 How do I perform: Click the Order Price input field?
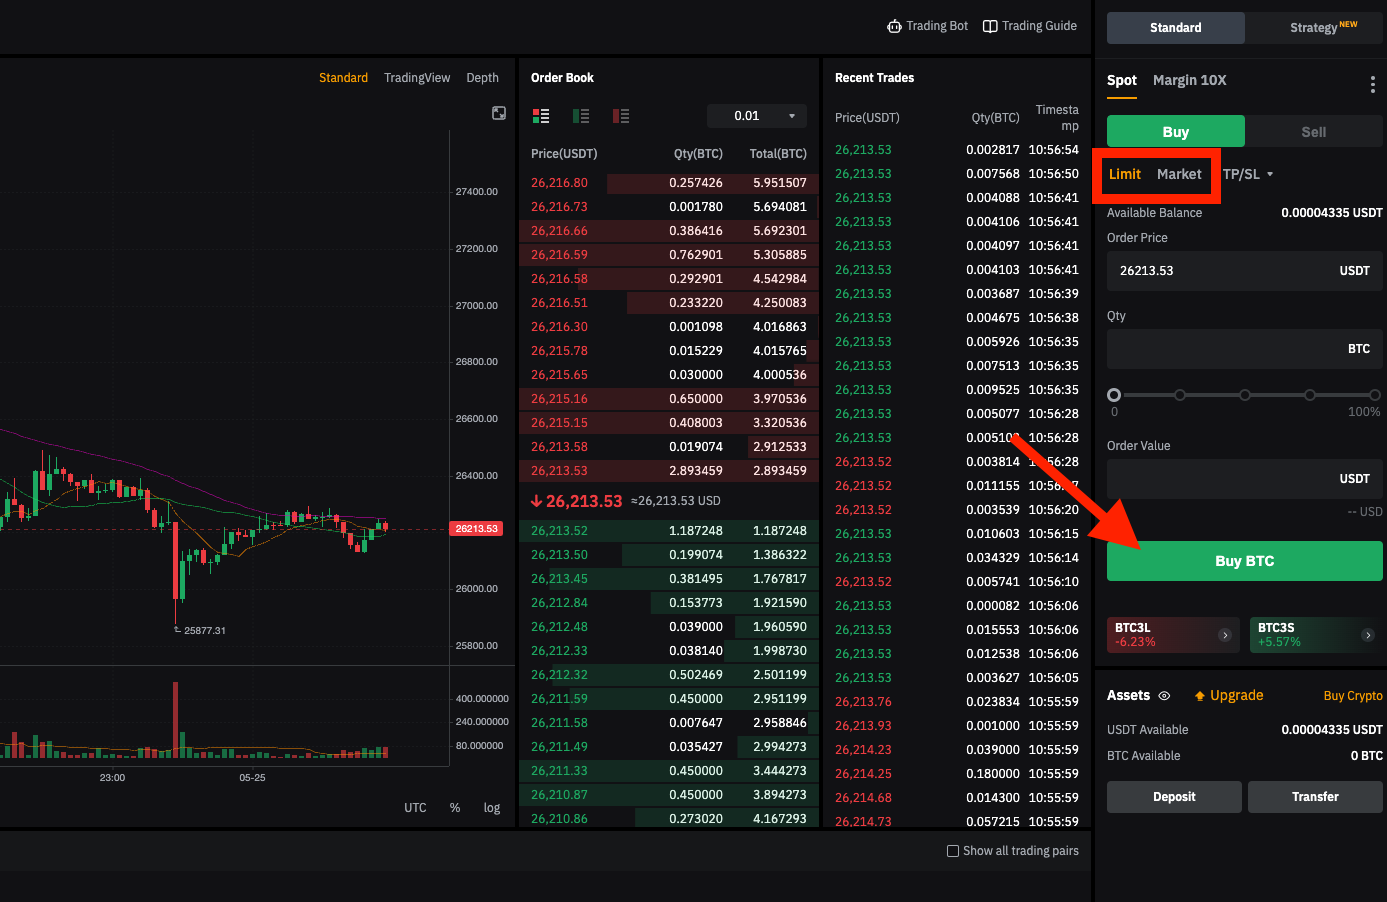coord(1245,271)
